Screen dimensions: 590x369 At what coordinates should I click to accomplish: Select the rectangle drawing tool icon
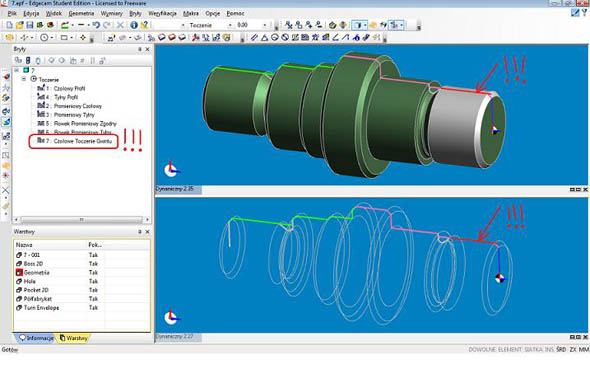click(64, 38)
